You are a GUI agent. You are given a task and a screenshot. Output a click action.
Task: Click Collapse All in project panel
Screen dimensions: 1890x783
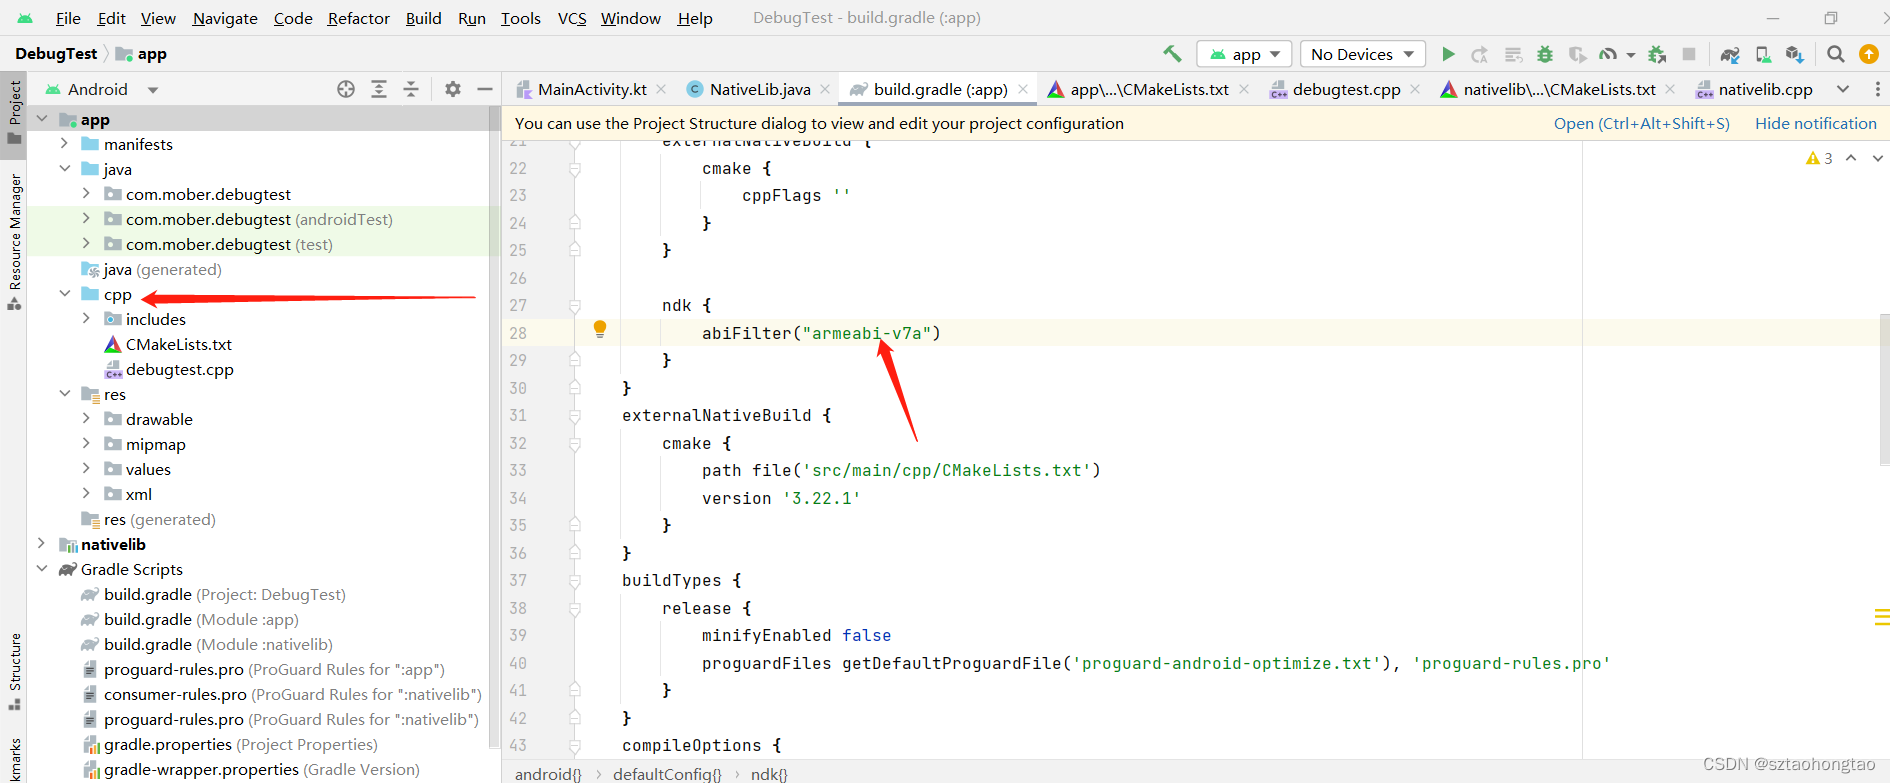coord(411,89)
